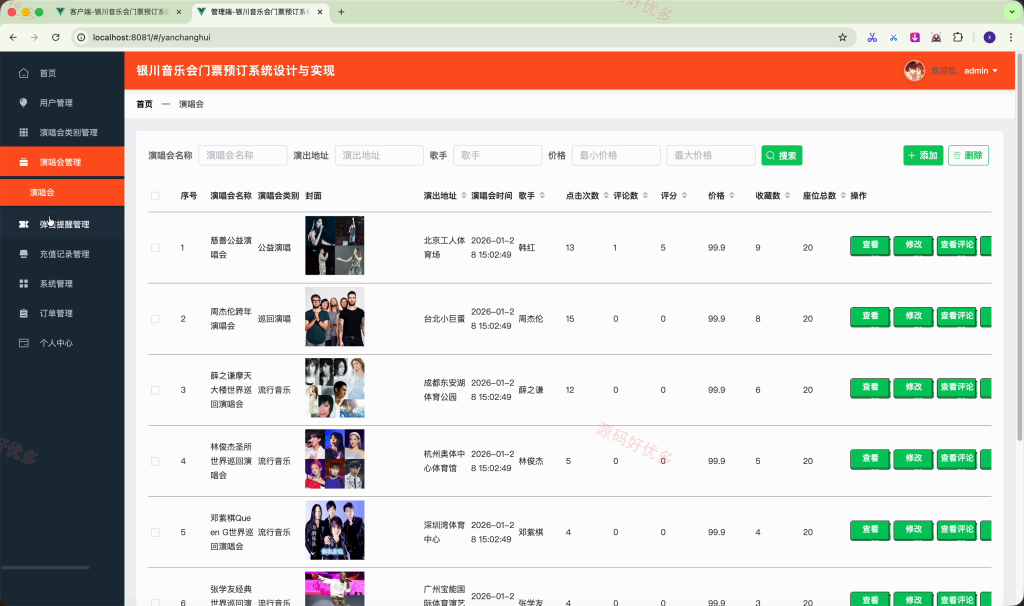Sort by 座位总数 column

pyautogui.click(x=843, y=195)
